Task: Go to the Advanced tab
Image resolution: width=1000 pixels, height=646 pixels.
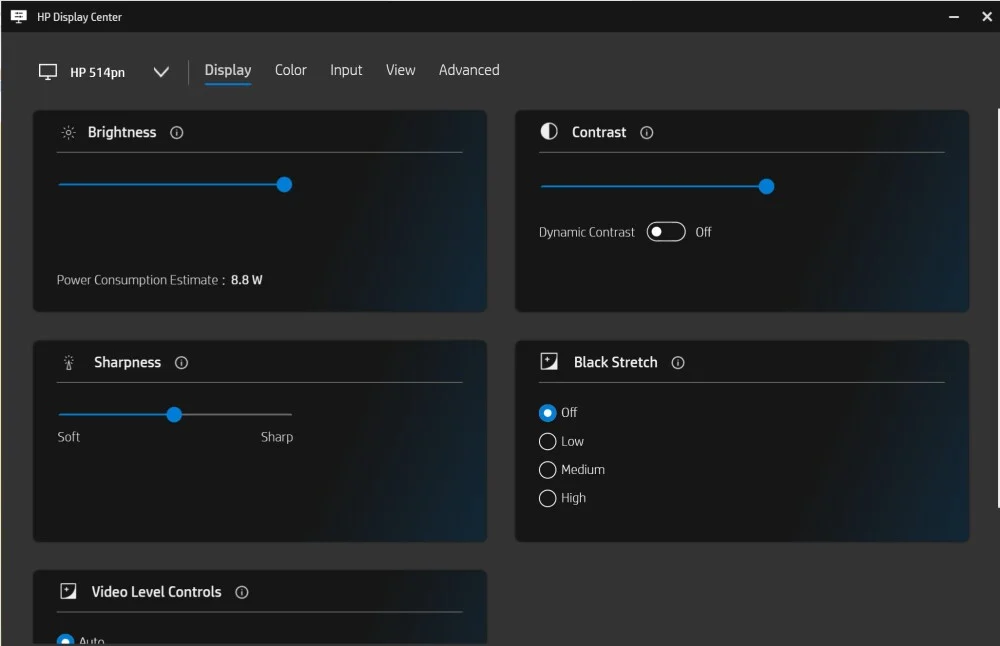Action: click(x=469, y=70)
